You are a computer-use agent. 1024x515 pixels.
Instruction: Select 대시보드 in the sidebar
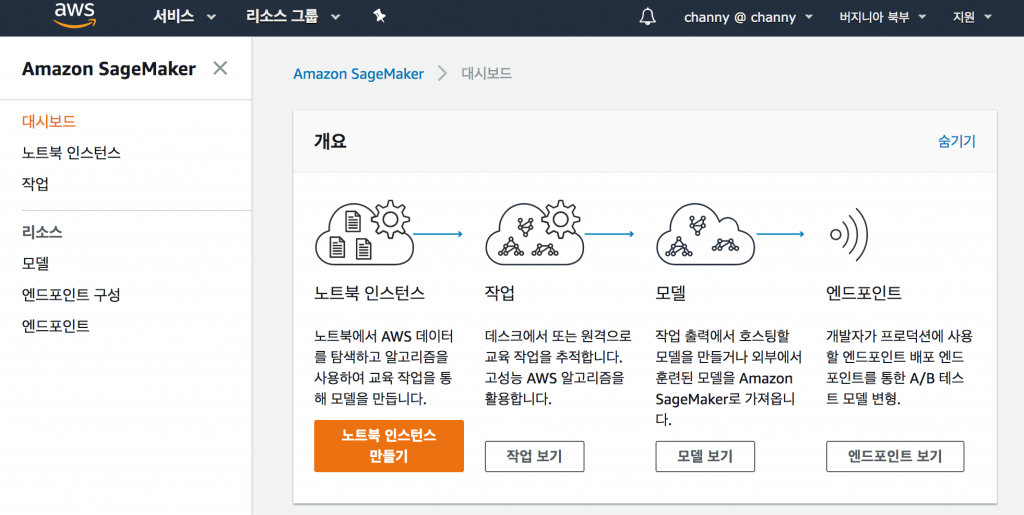coord(49,121)
